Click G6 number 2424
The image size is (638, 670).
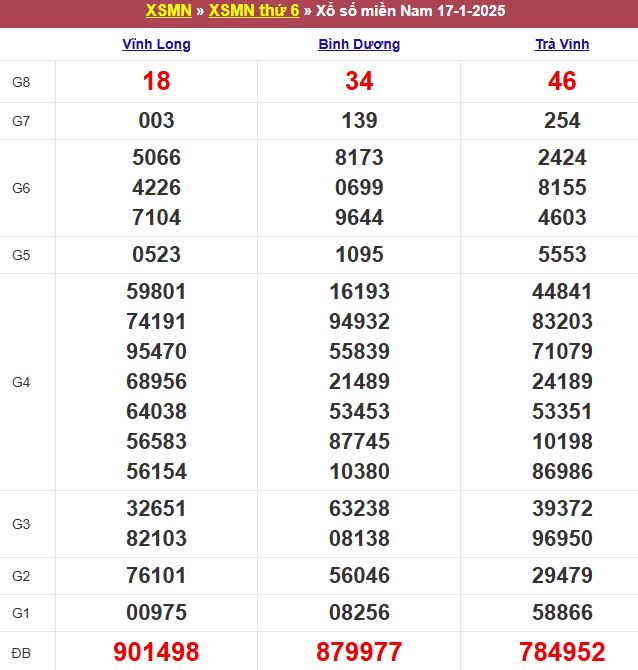coord(562,157)
